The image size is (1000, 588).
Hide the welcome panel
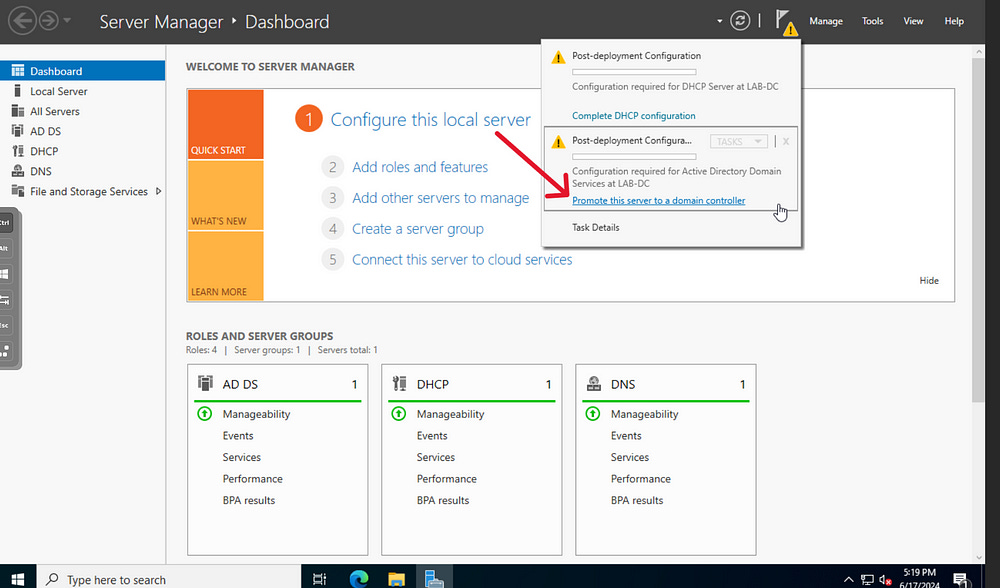929,281
